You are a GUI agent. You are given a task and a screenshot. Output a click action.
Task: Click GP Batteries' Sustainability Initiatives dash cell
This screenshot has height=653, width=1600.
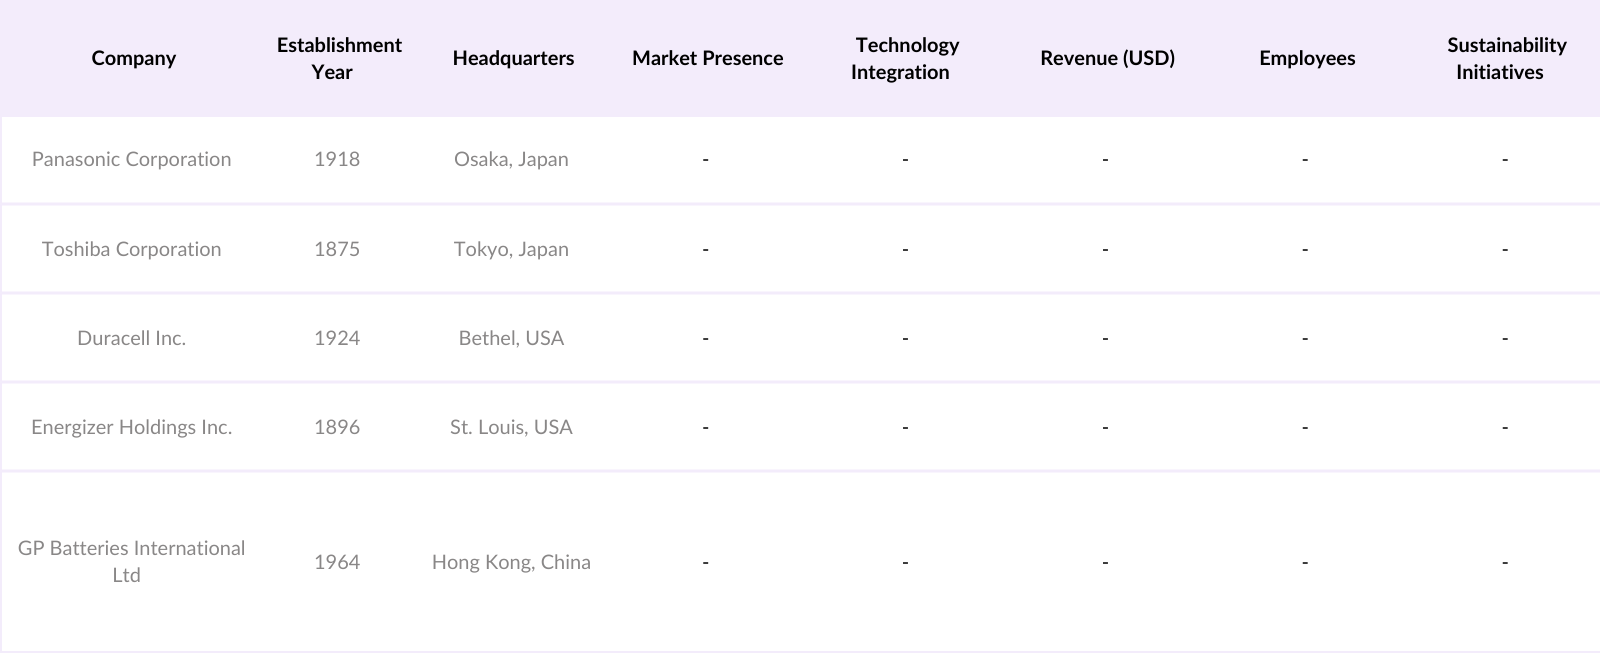tap(1505, 562)
